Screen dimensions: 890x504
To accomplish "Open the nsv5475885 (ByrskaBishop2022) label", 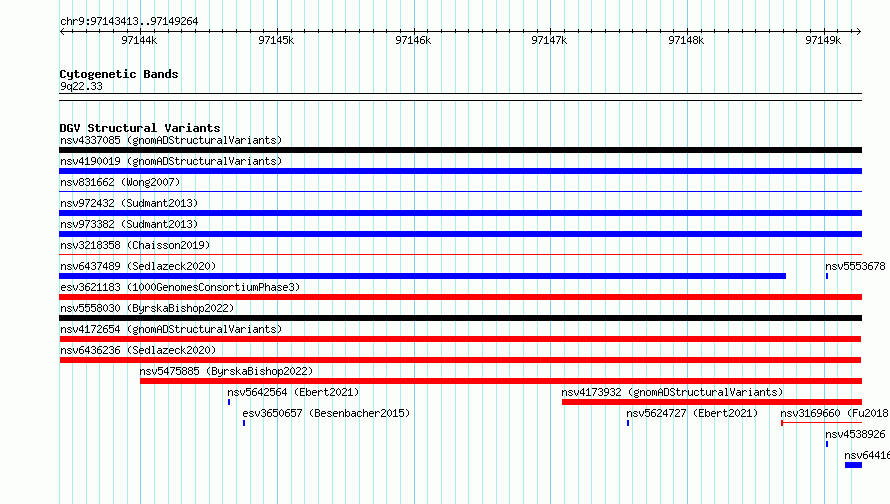I will (x=226, y=371).
